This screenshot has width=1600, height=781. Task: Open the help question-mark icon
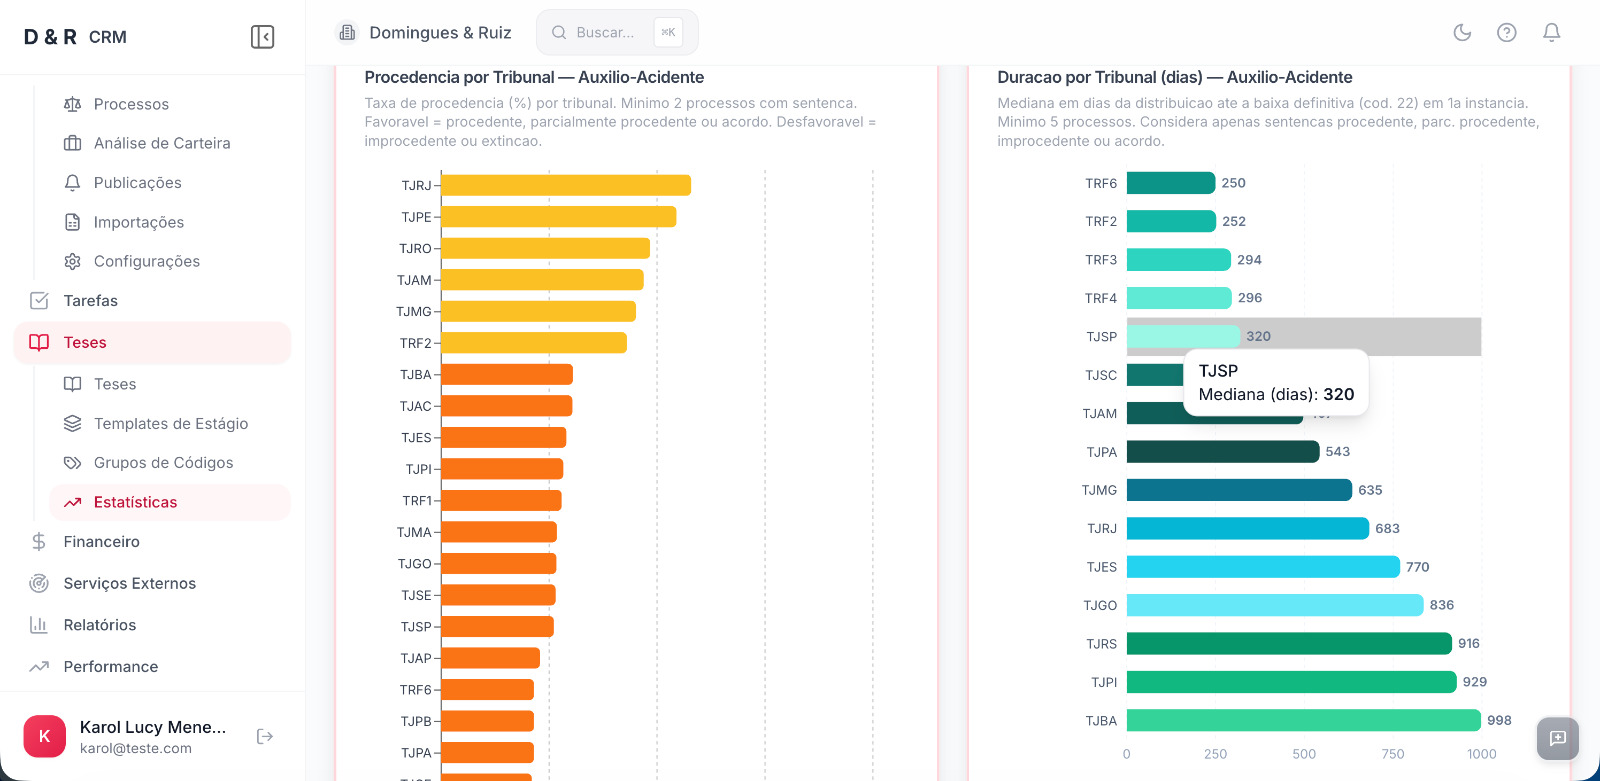click(1506, 32)
